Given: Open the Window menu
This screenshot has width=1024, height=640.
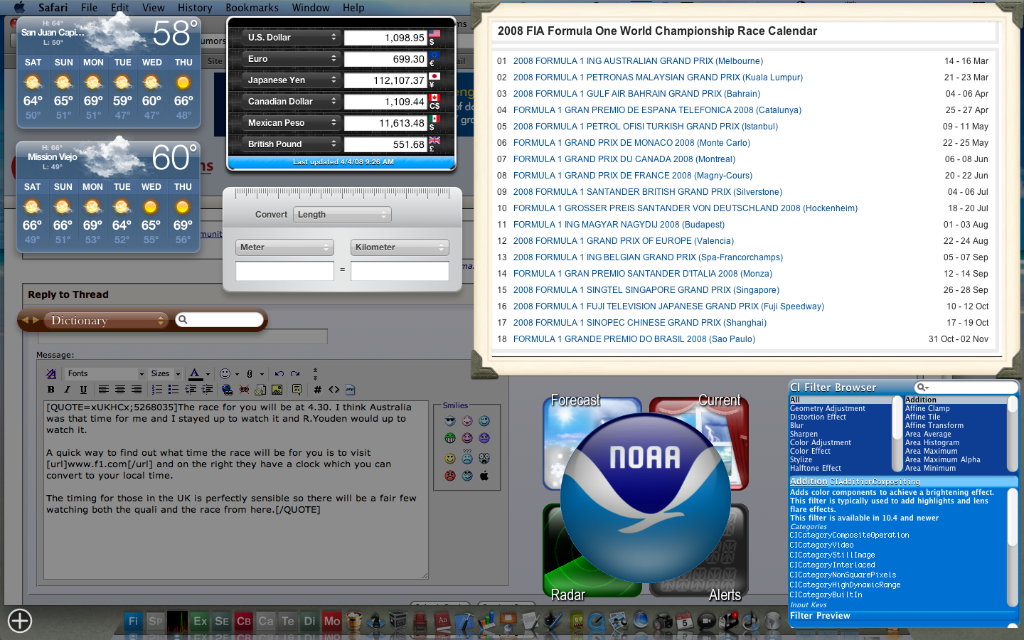Looking at the screenshot, I should [310, 7].
